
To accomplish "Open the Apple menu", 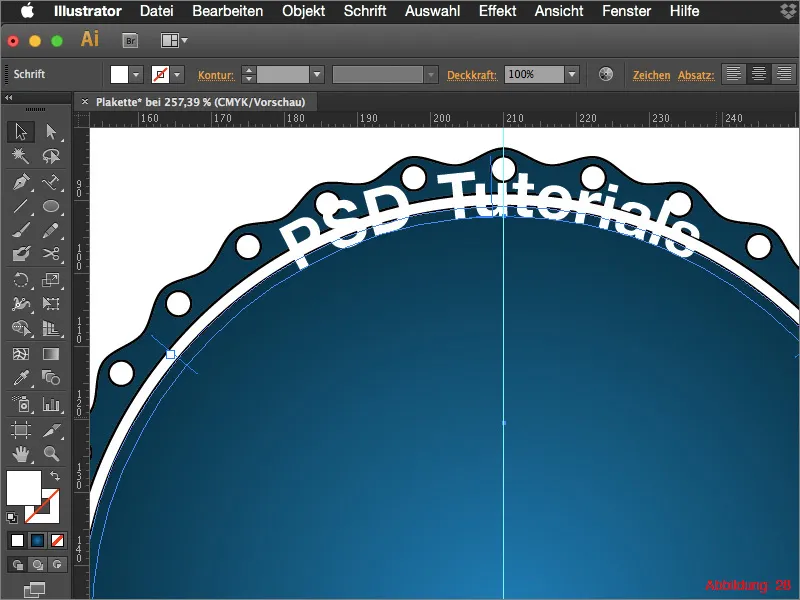I will 28,11.
